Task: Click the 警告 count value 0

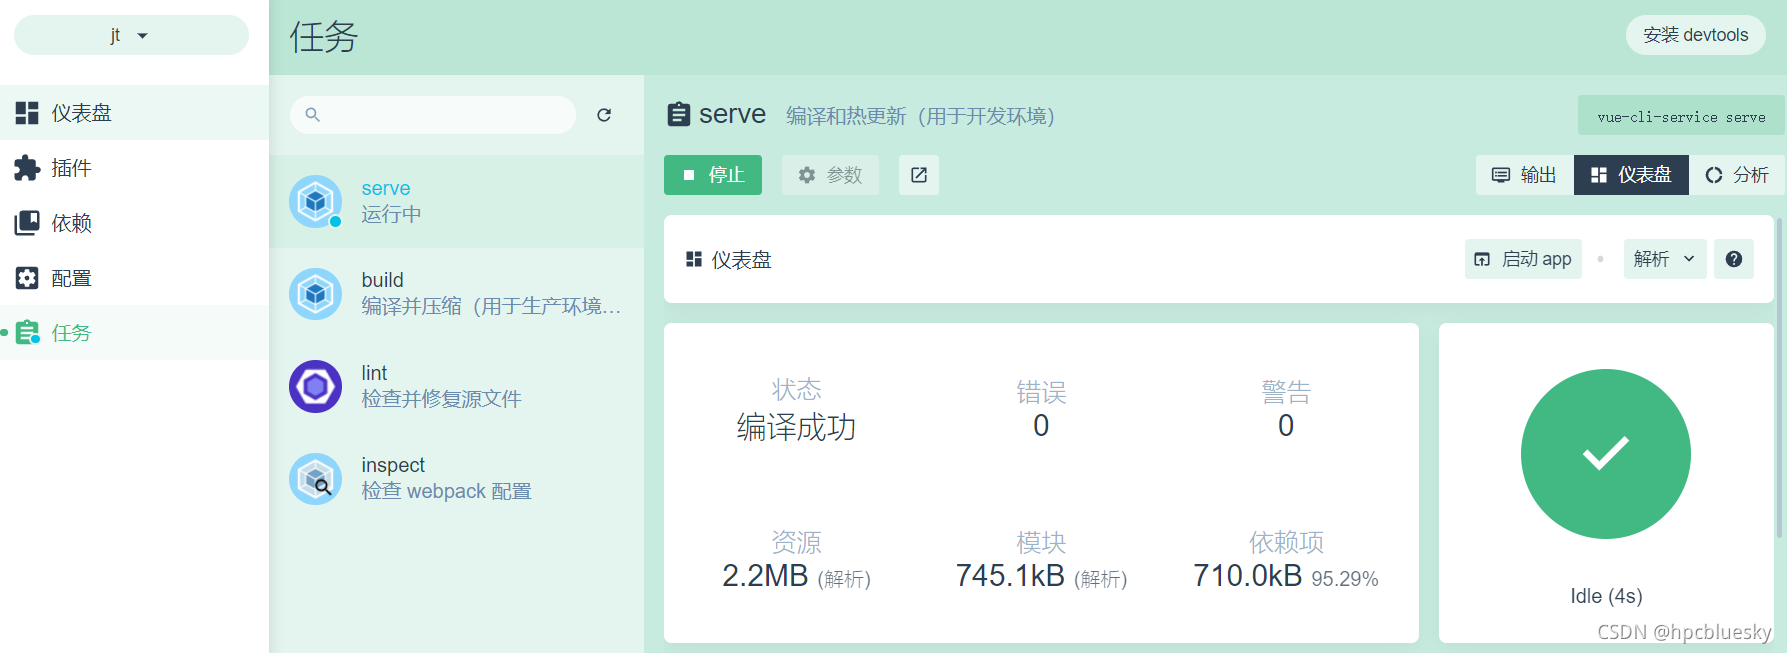Action: click(1286, 426)
